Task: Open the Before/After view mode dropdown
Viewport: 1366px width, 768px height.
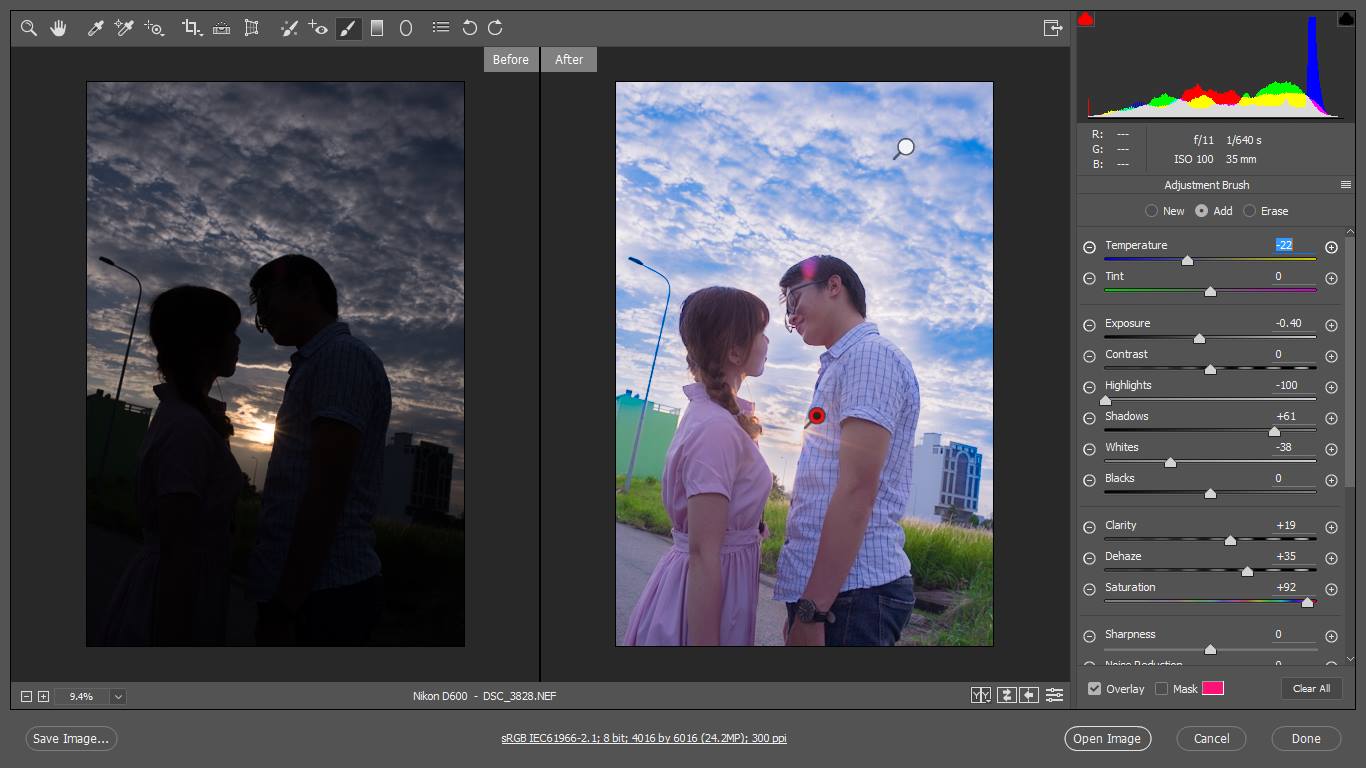Action: tap(981, 695)
